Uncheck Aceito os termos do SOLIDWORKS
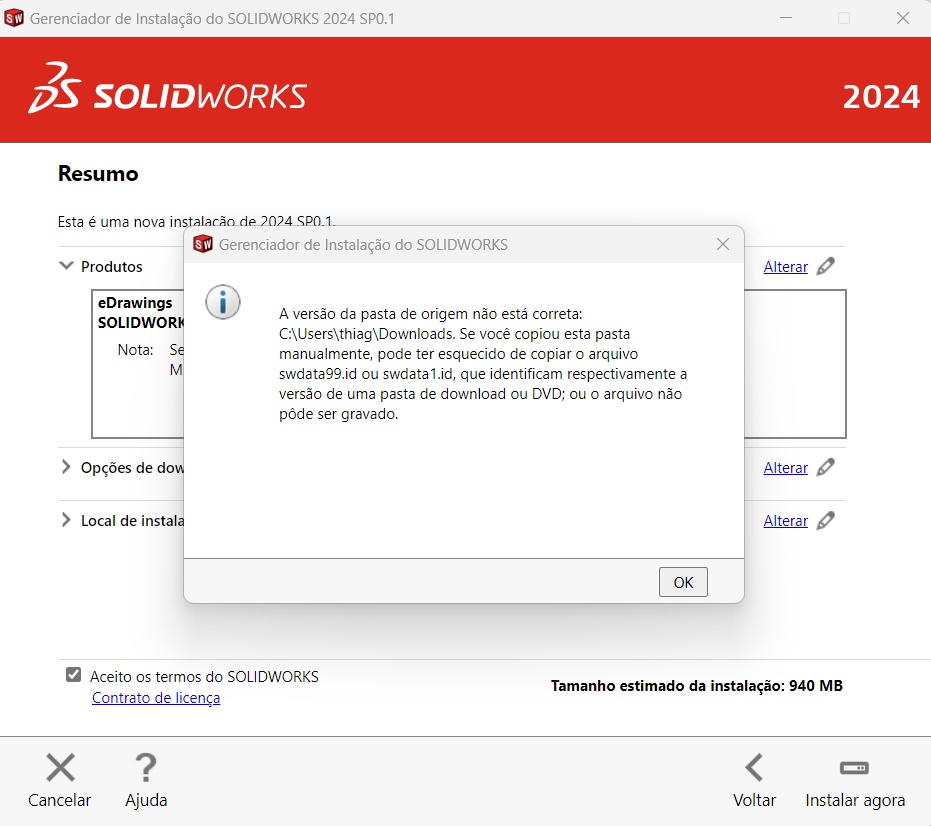This screenshot has height=826, width=931. (73, 675)
